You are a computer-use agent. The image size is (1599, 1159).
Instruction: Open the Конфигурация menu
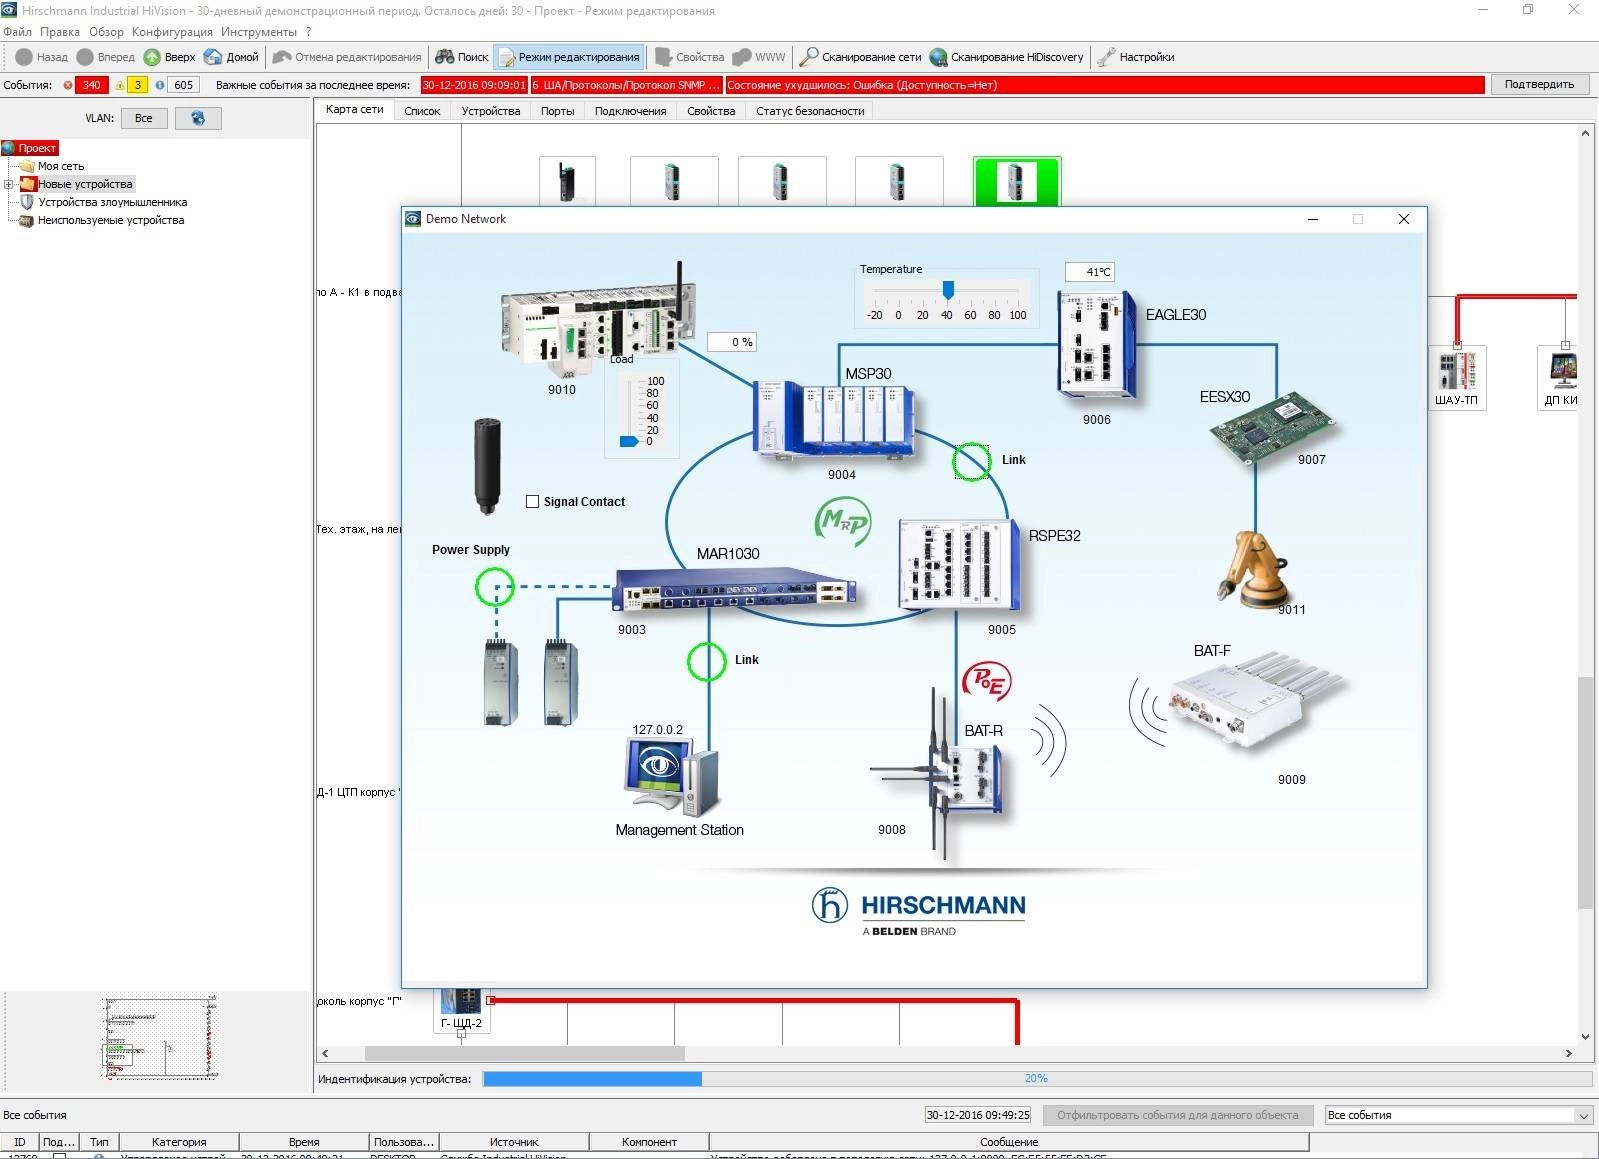click(x=172, y=32)
